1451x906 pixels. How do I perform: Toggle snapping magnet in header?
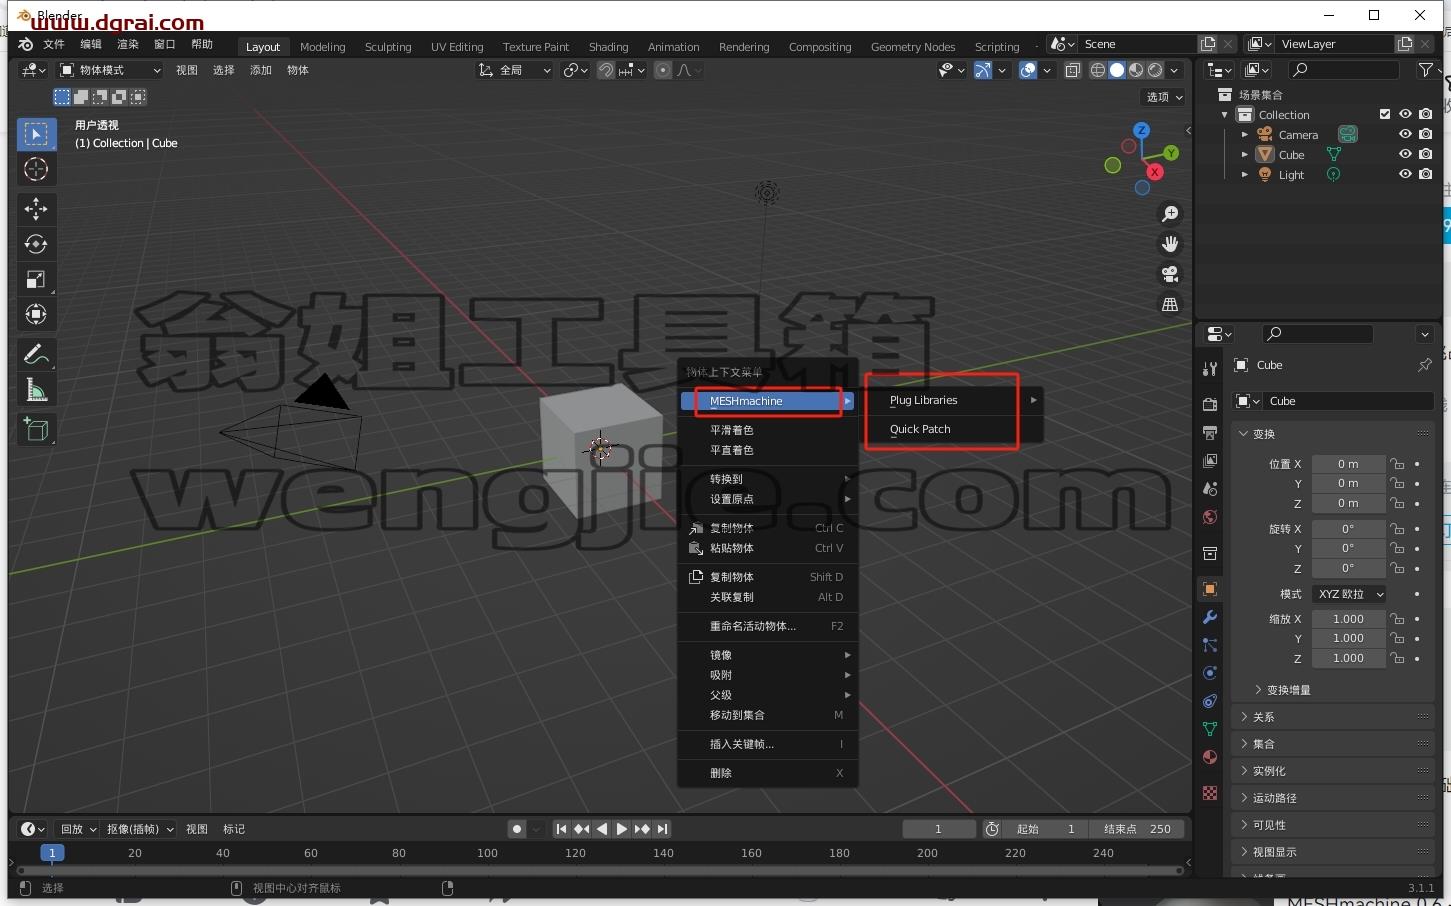(606, 70)
